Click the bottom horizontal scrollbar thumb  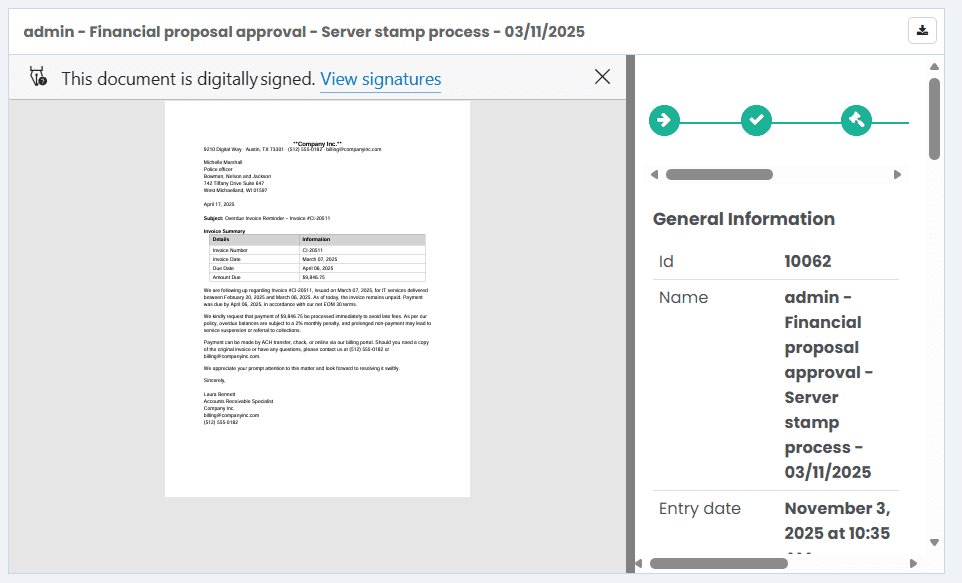pos(717,564)
